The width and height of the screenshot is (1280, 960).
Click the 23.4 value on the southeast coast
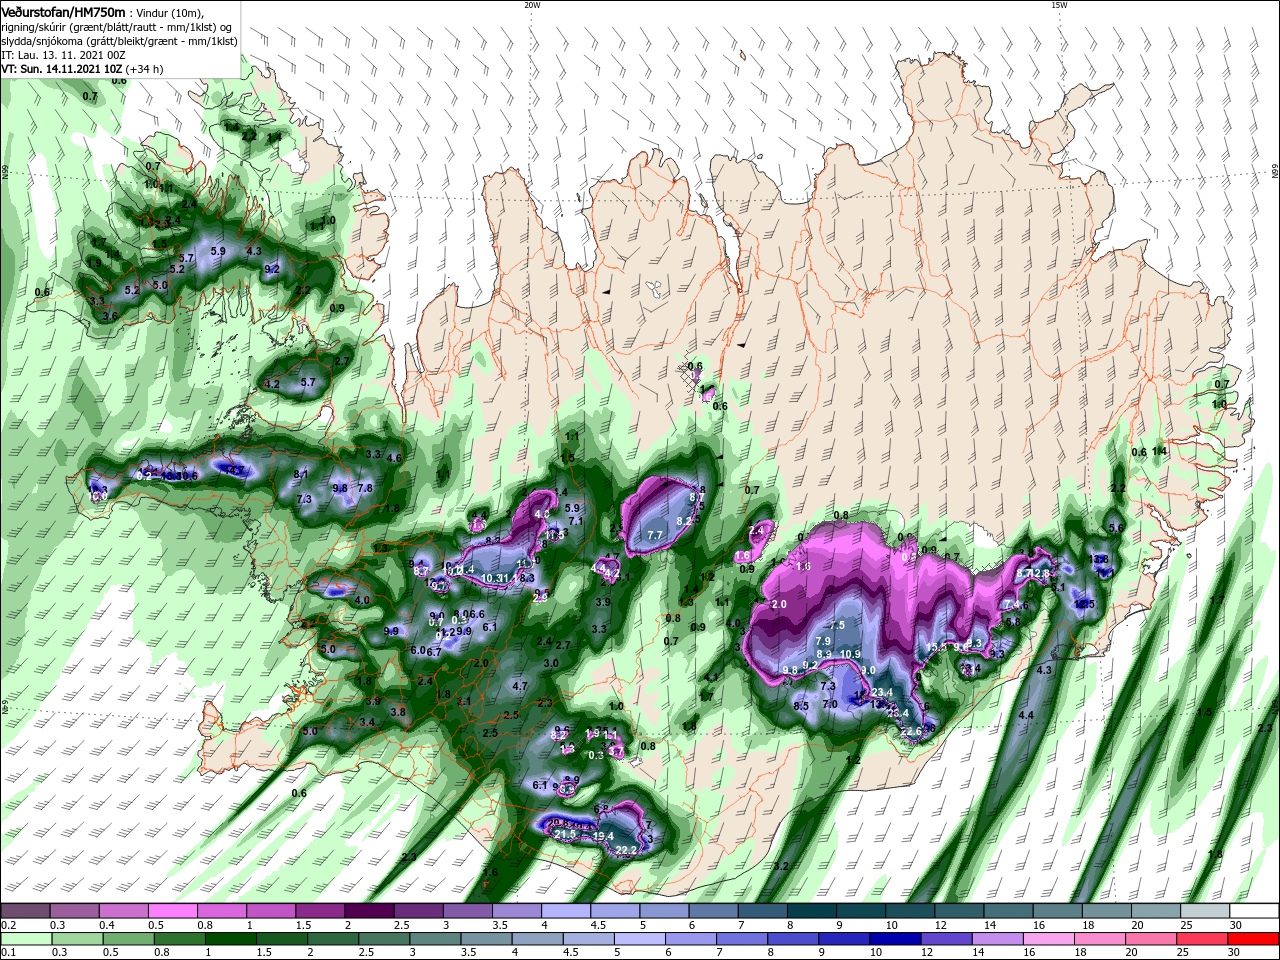point(882,692)
